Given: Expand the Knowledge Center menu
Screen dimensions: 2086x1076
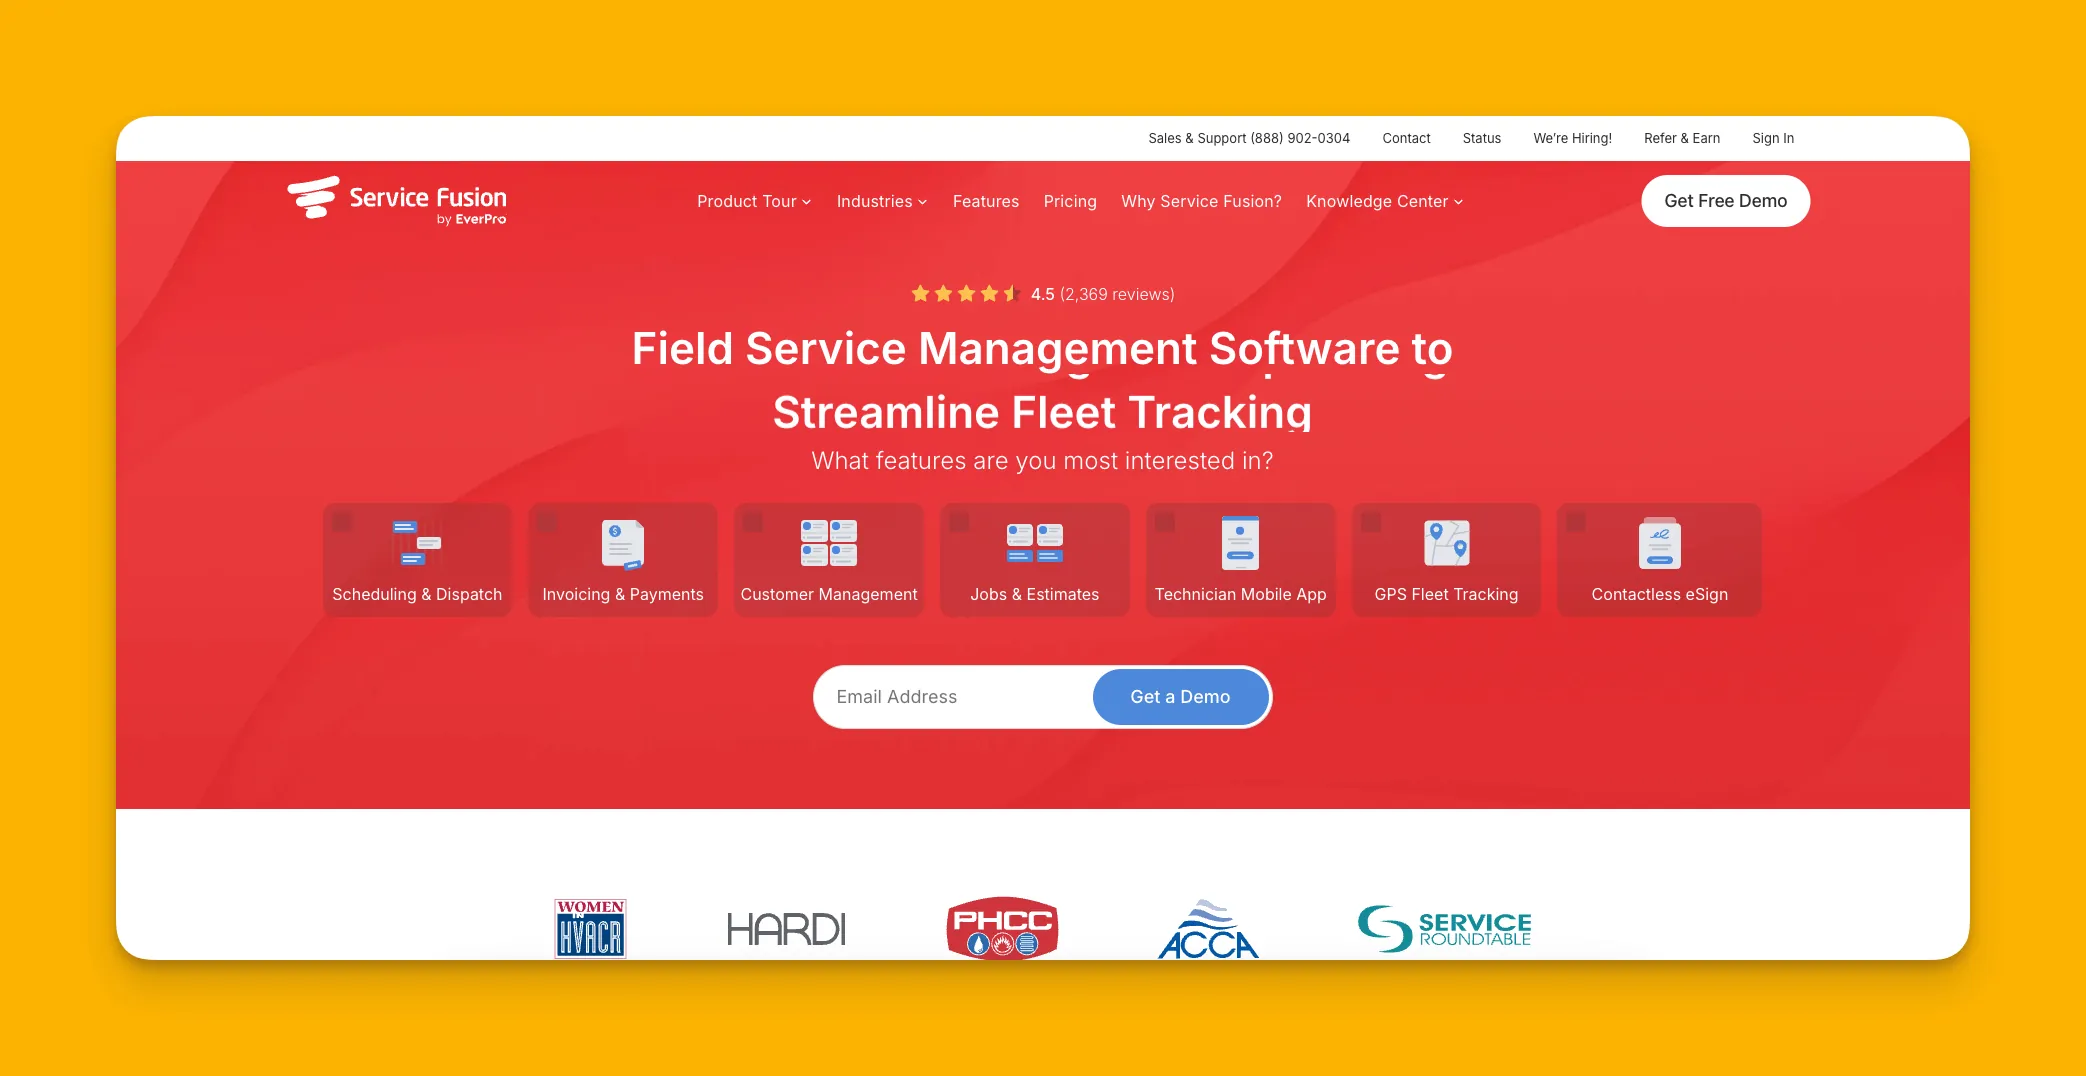Looking at the screenshot, I should click(1383, 201).
